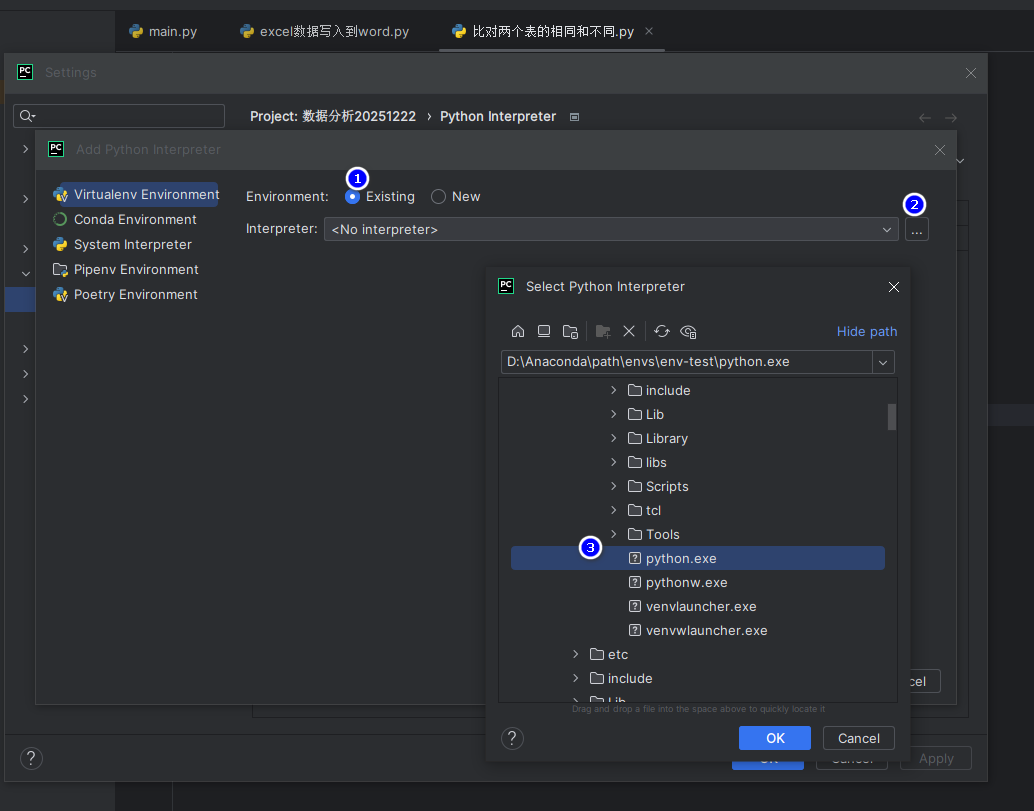
Task: Expand the Scripts folder
Action: pos(613,486)
